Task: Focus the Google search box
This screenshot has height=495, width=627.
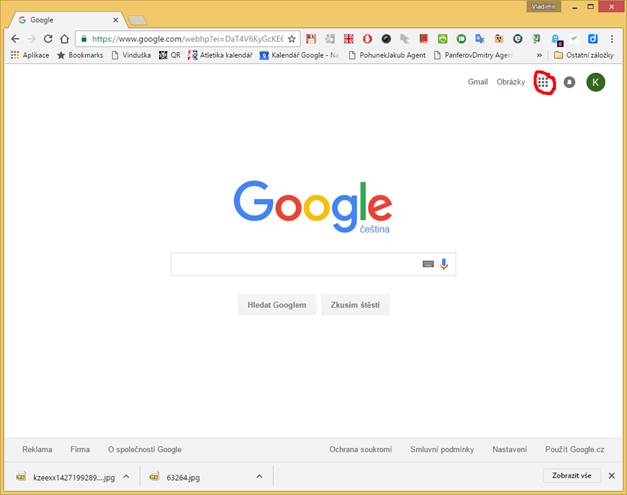Action: [x=313, y=264]
